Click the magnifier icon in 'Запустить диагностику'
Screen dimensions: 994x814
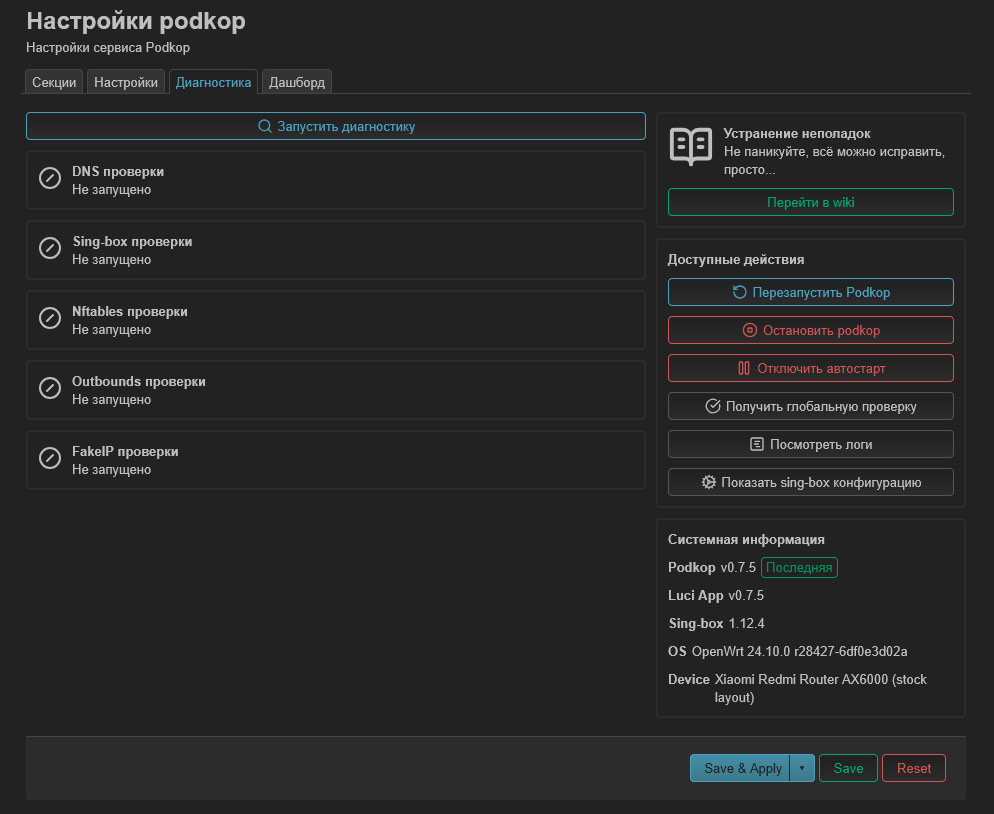point(264,125)
